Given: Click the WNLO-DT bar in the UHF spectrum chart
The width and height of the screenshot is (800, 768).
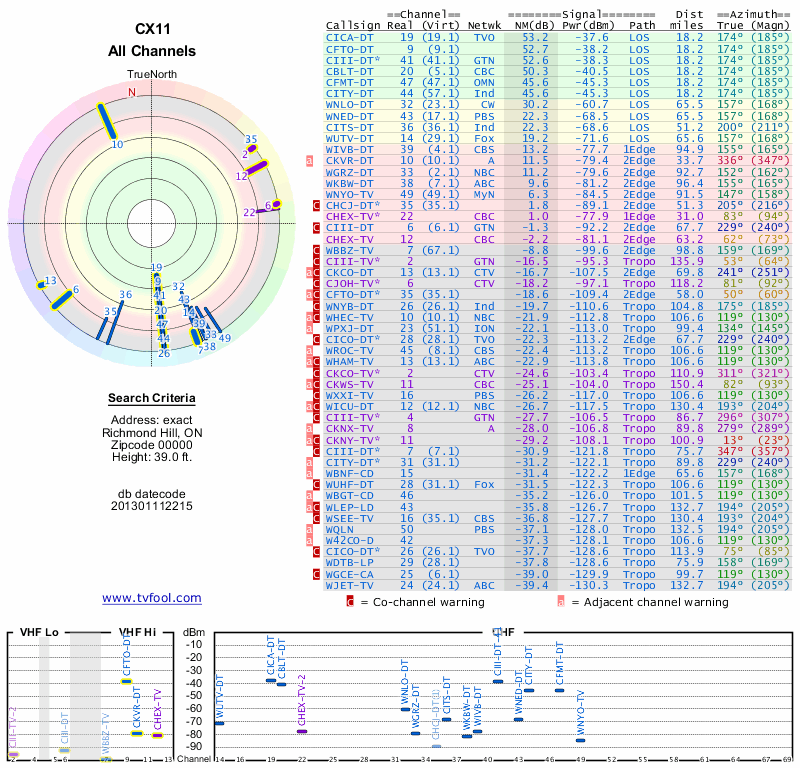Looking at the screenshot, I should (406, 709).
